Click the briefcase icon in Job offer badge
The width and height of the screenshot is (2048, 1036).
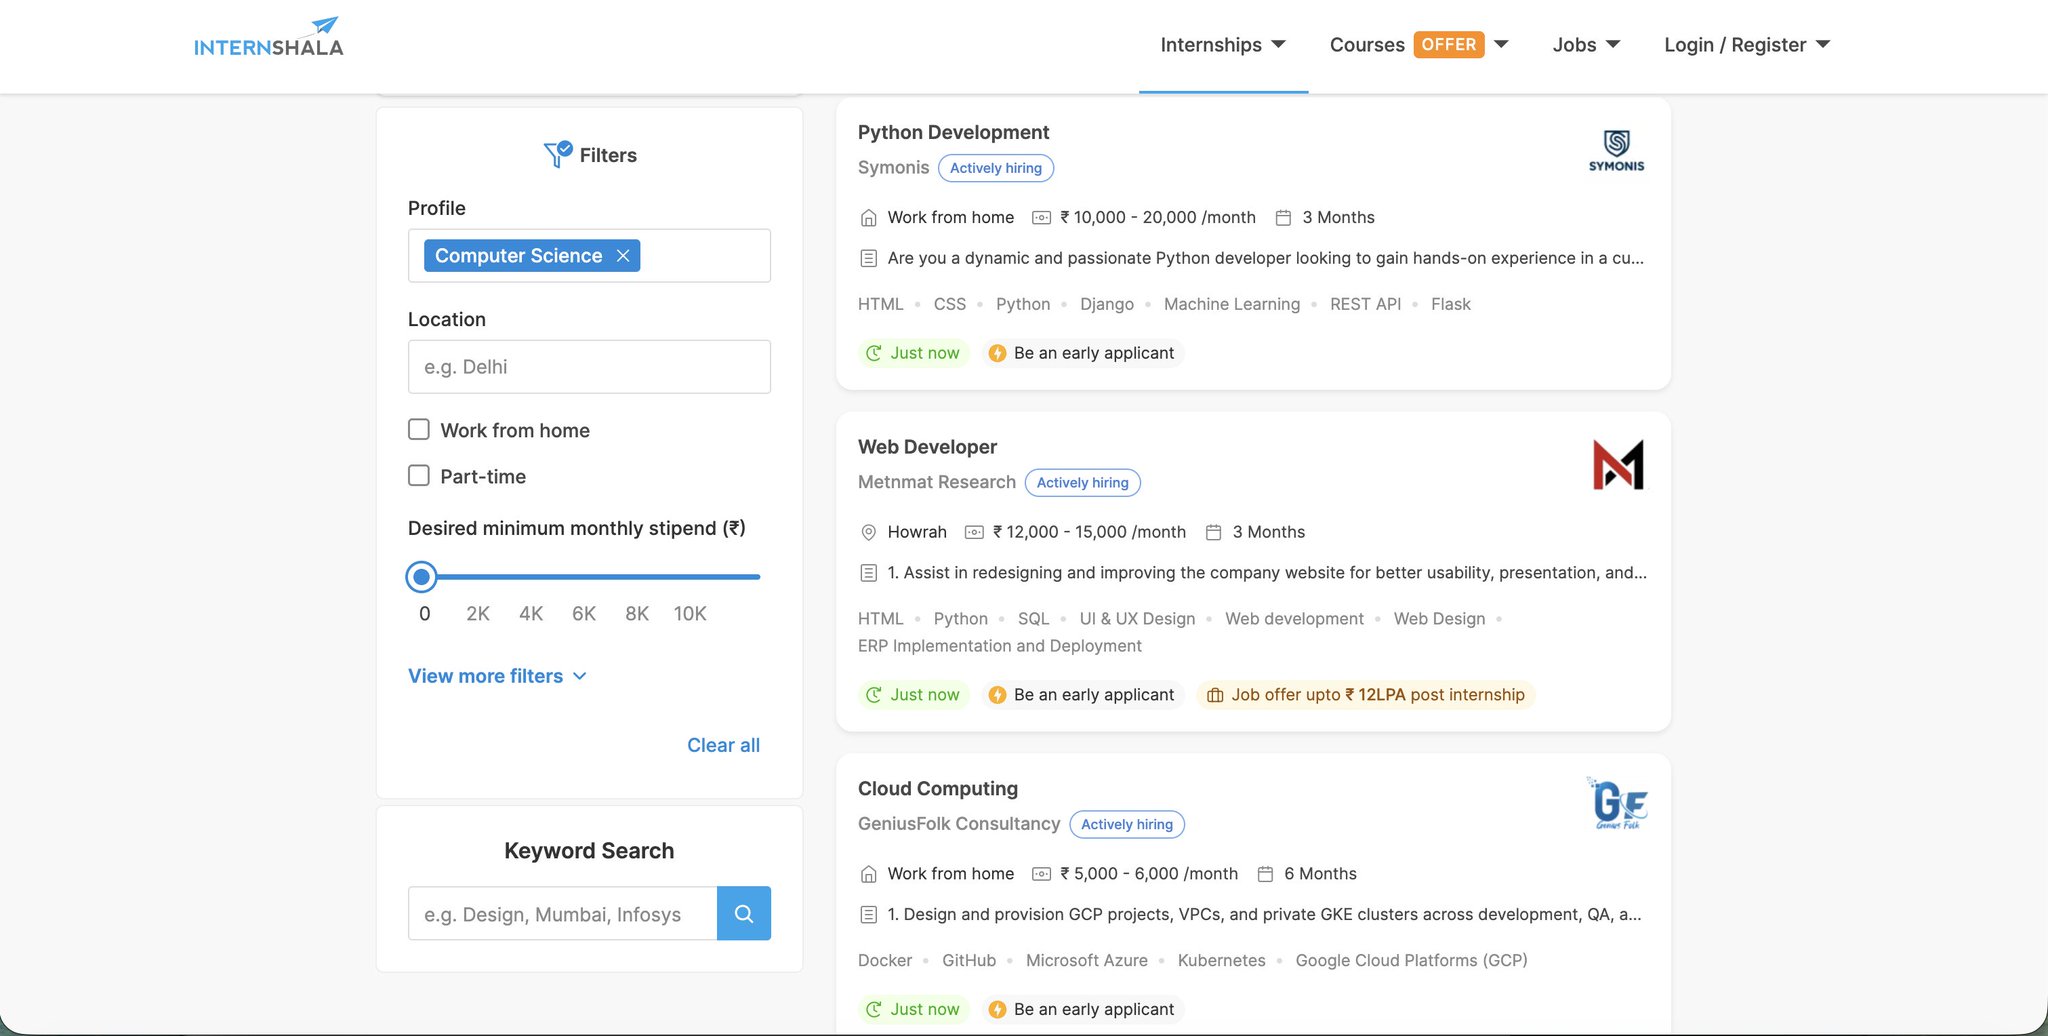click(x=1215, y=695)
